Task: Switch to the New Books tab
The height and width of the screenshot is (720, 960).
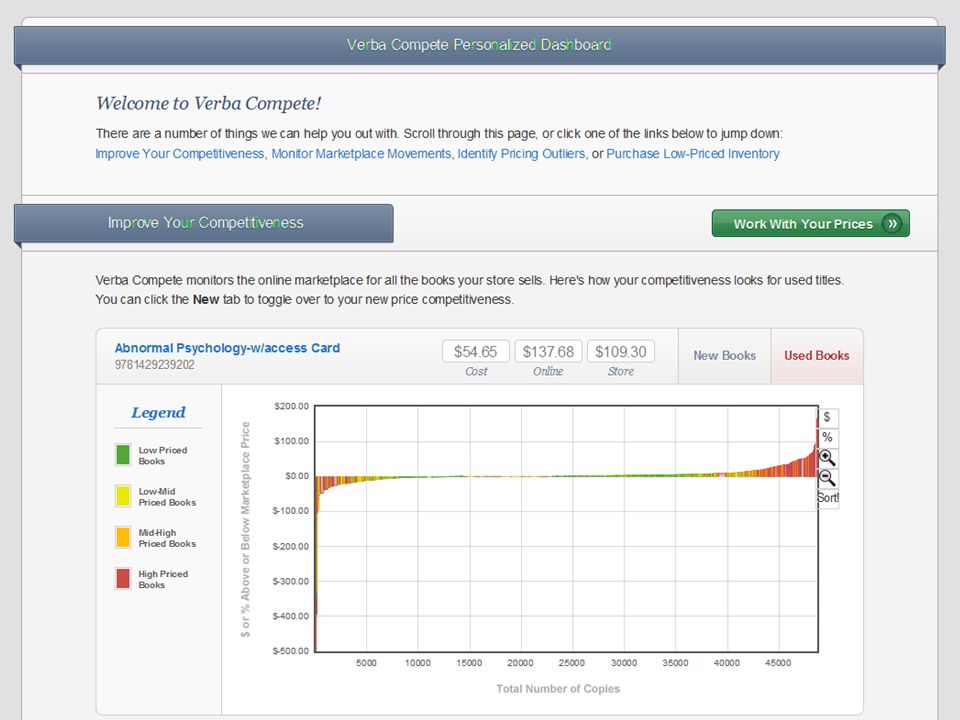Action: point(724,356)
